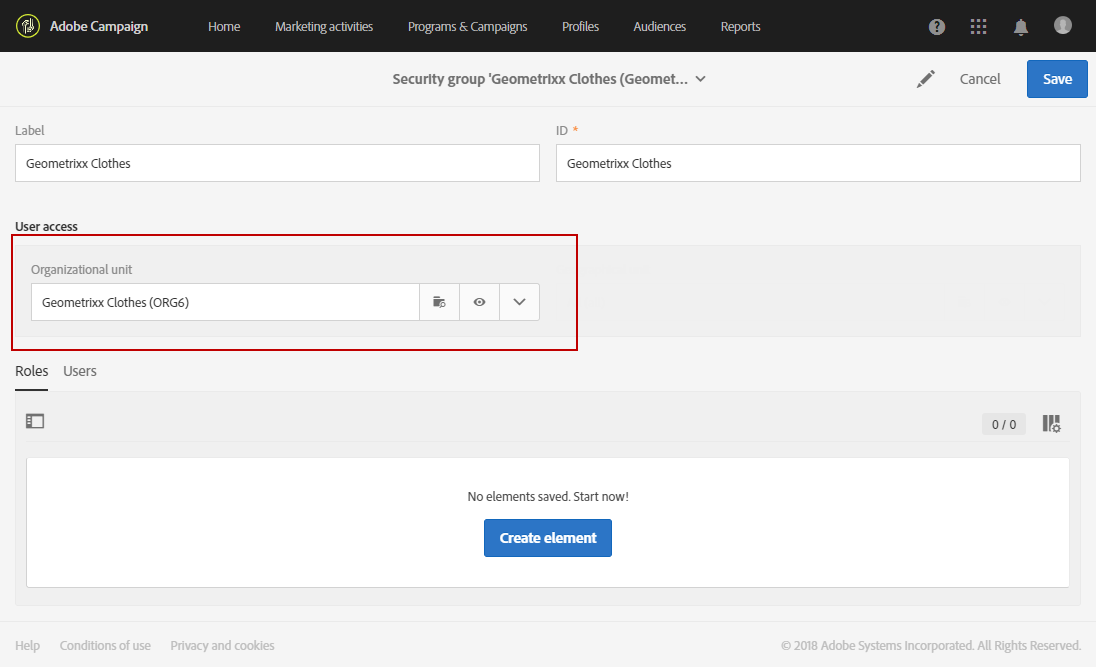1096x667 pixels.
Task: Click the Adobe Campaign logo icon
Action: click(x=27, y=26)
